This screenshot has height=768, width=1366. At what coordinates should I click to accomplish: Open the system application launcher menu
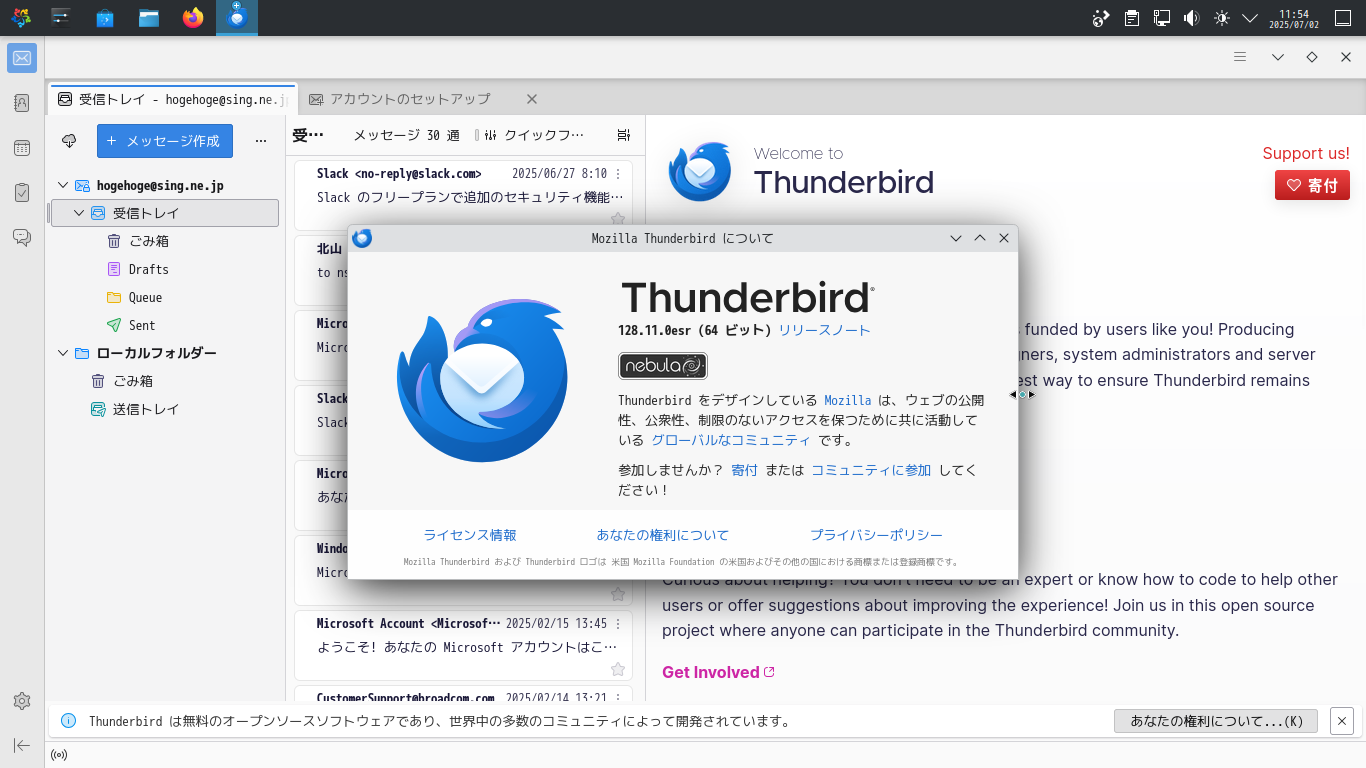point(21,17)
